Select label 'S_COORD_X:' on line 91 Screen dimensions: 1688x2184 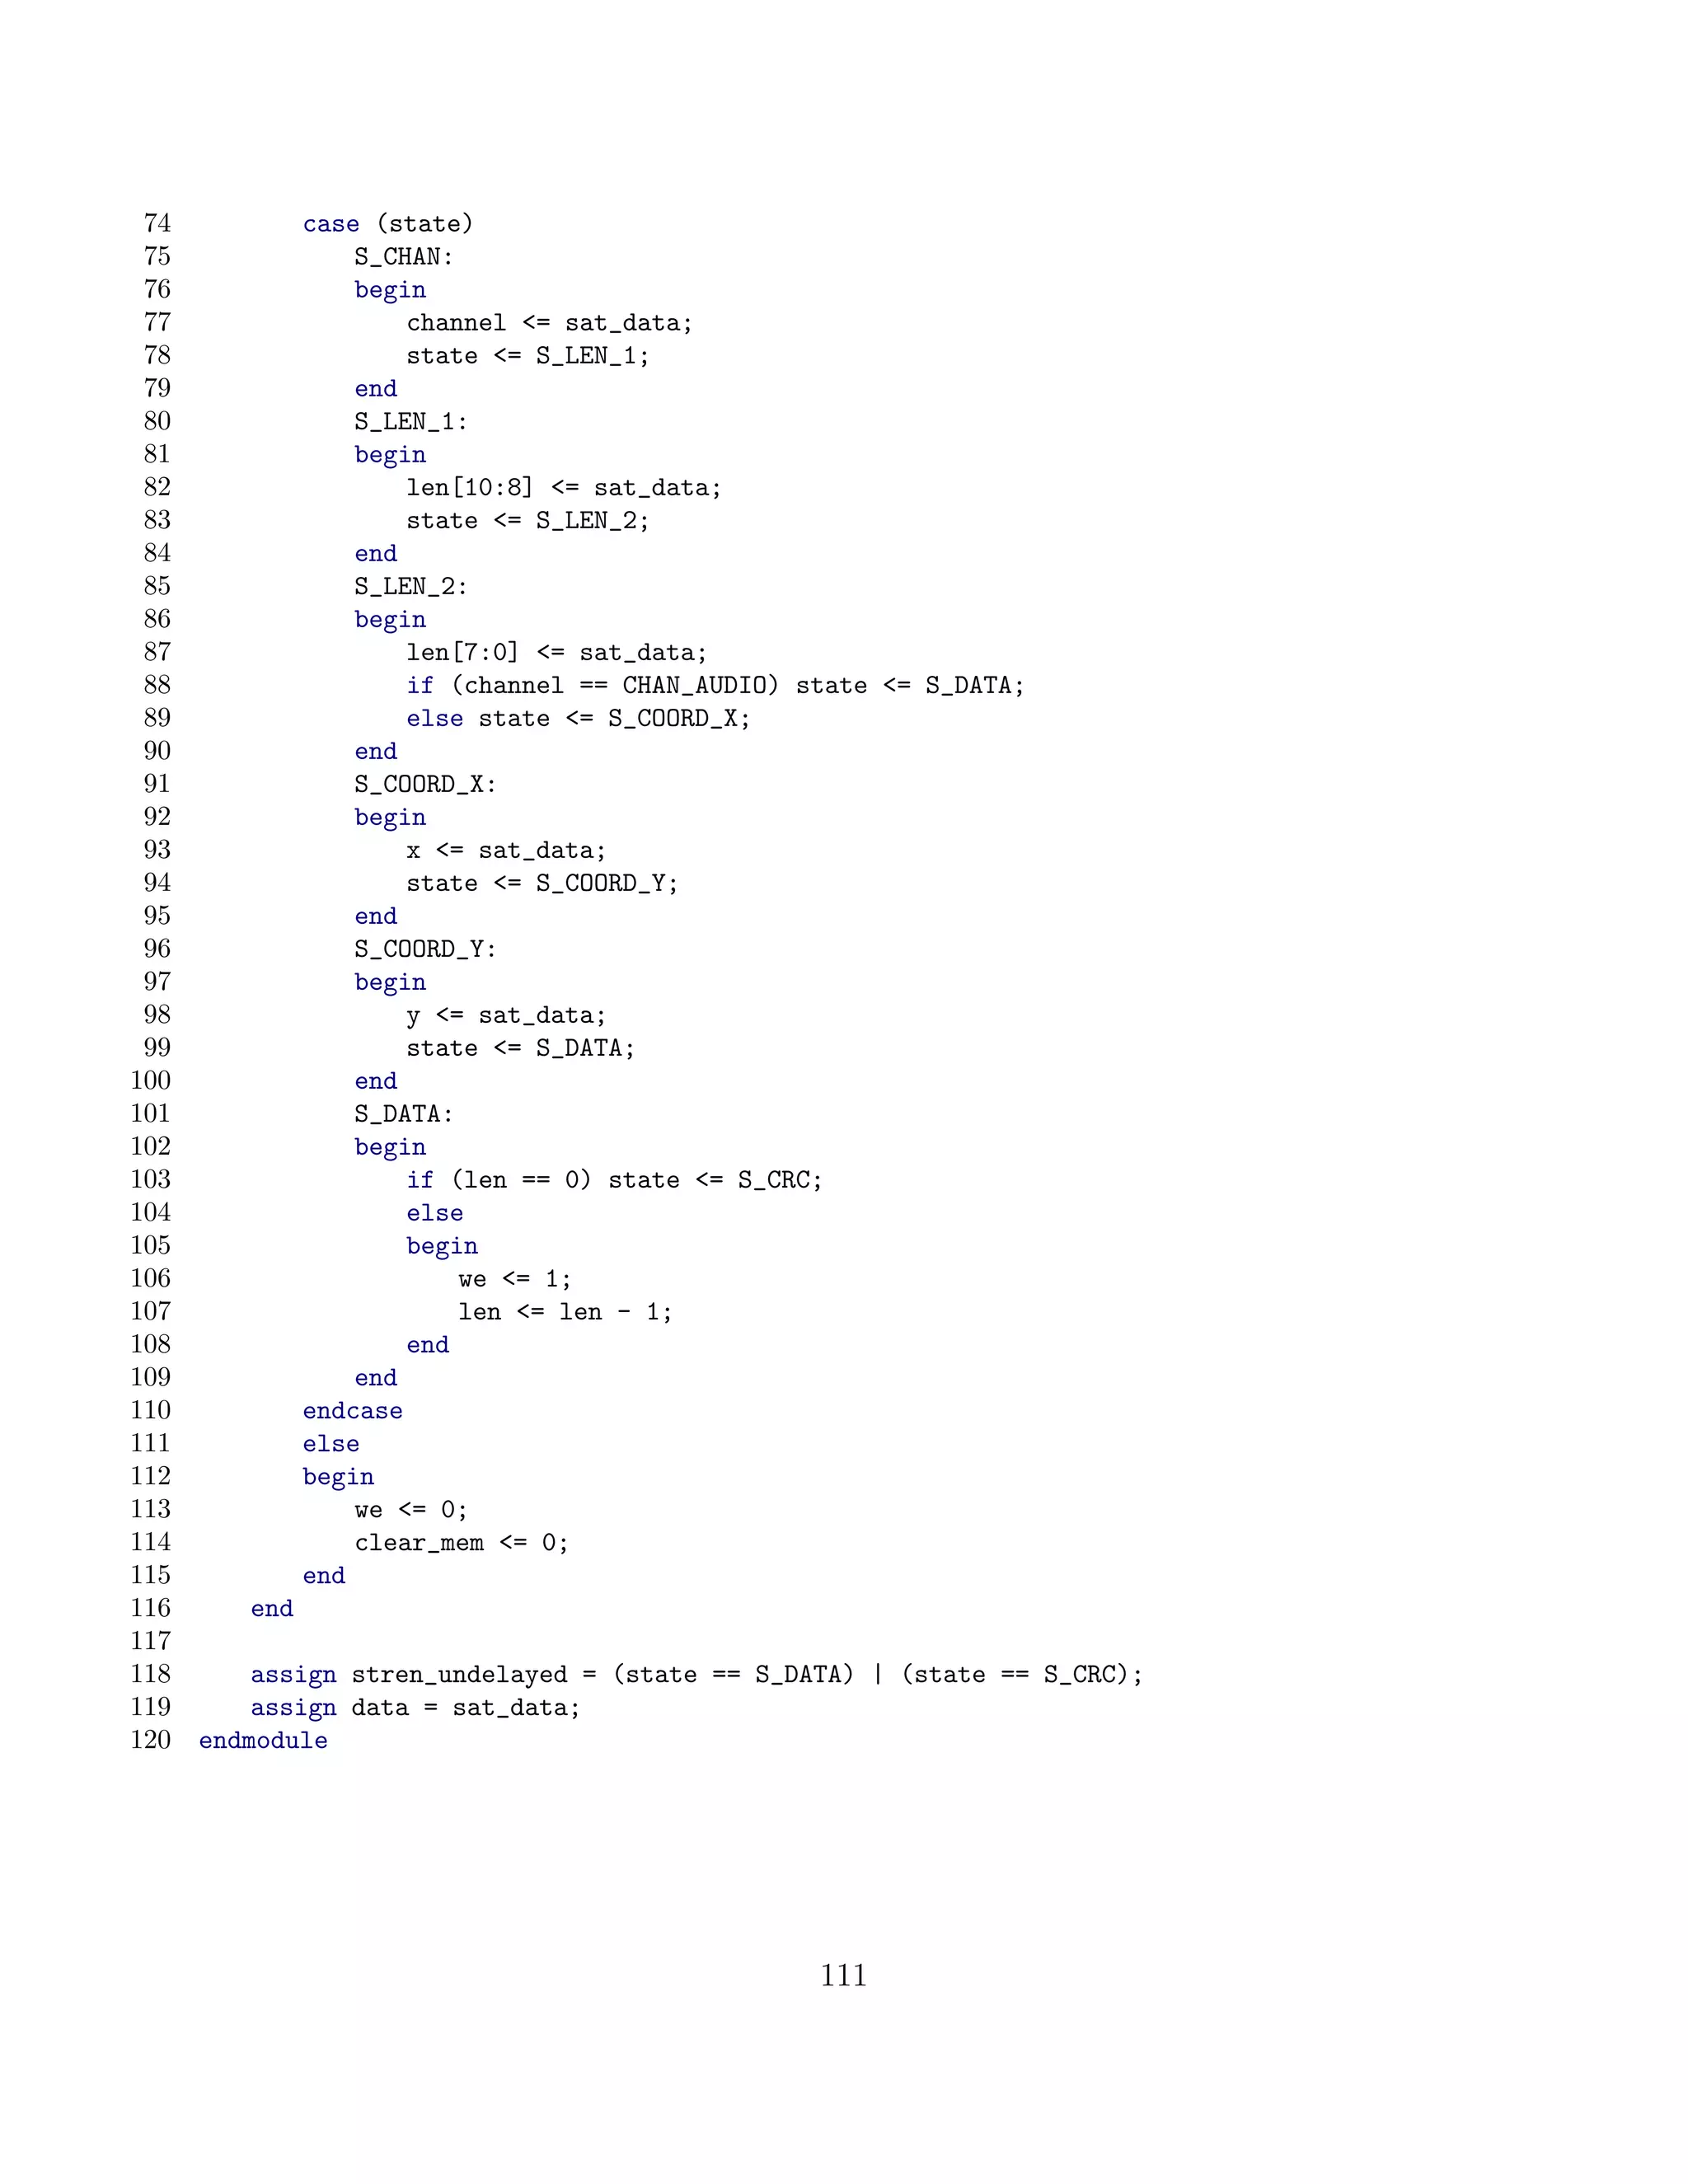[x=425, y=785]
